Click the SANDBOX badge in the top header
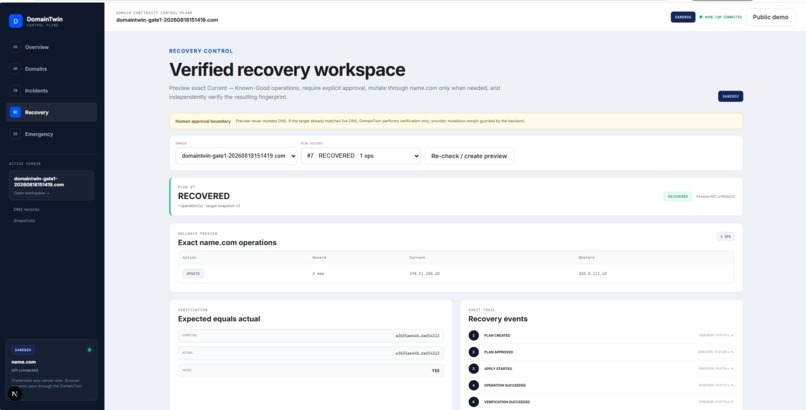Viewport: 806px width, 410px height. [x=683, y=17]
